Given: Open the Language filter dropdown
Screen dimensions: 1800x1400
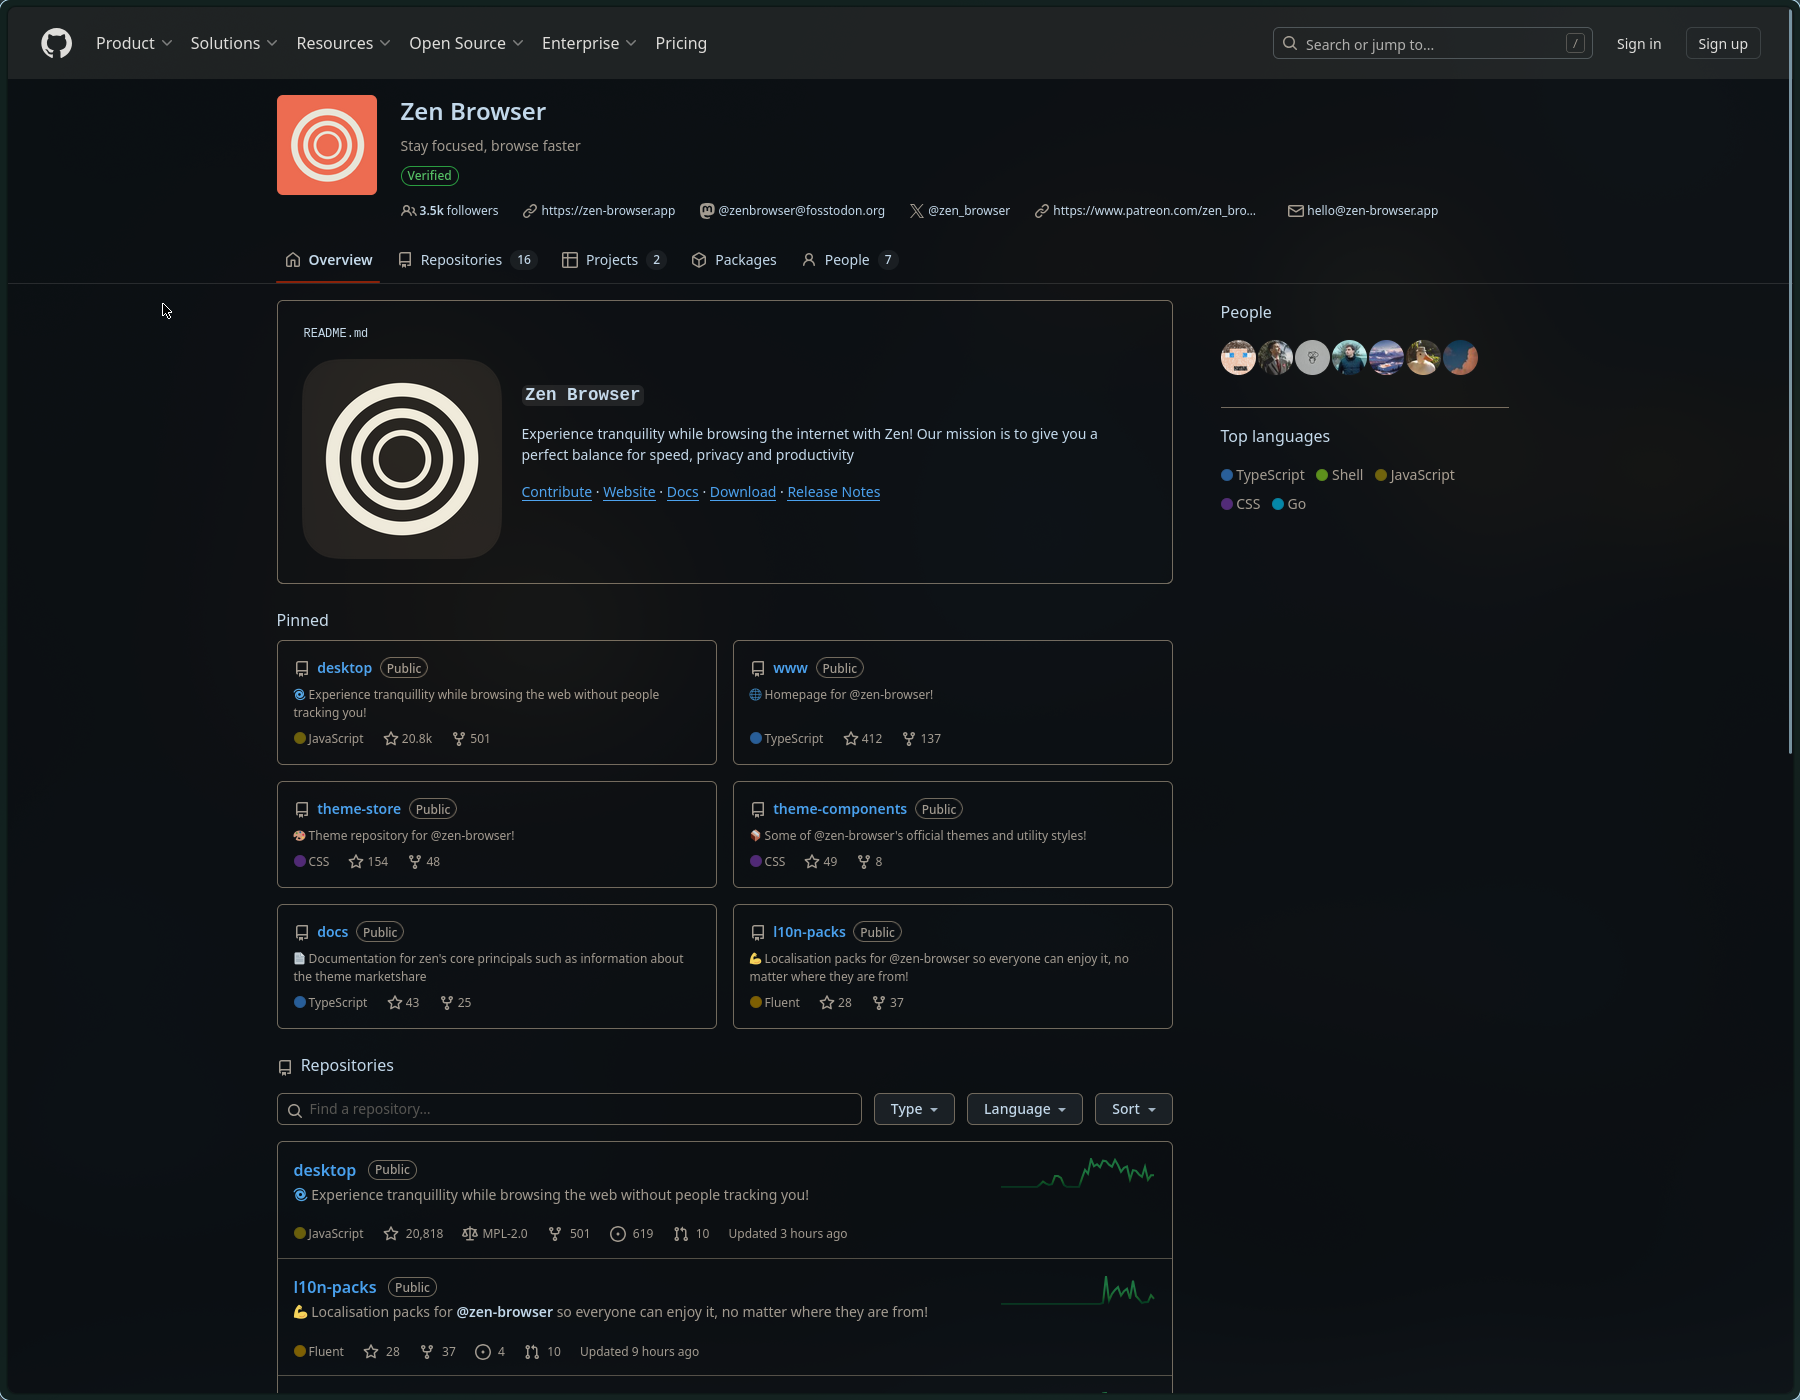Looking at the screenshot, I should (1024, 1109).
